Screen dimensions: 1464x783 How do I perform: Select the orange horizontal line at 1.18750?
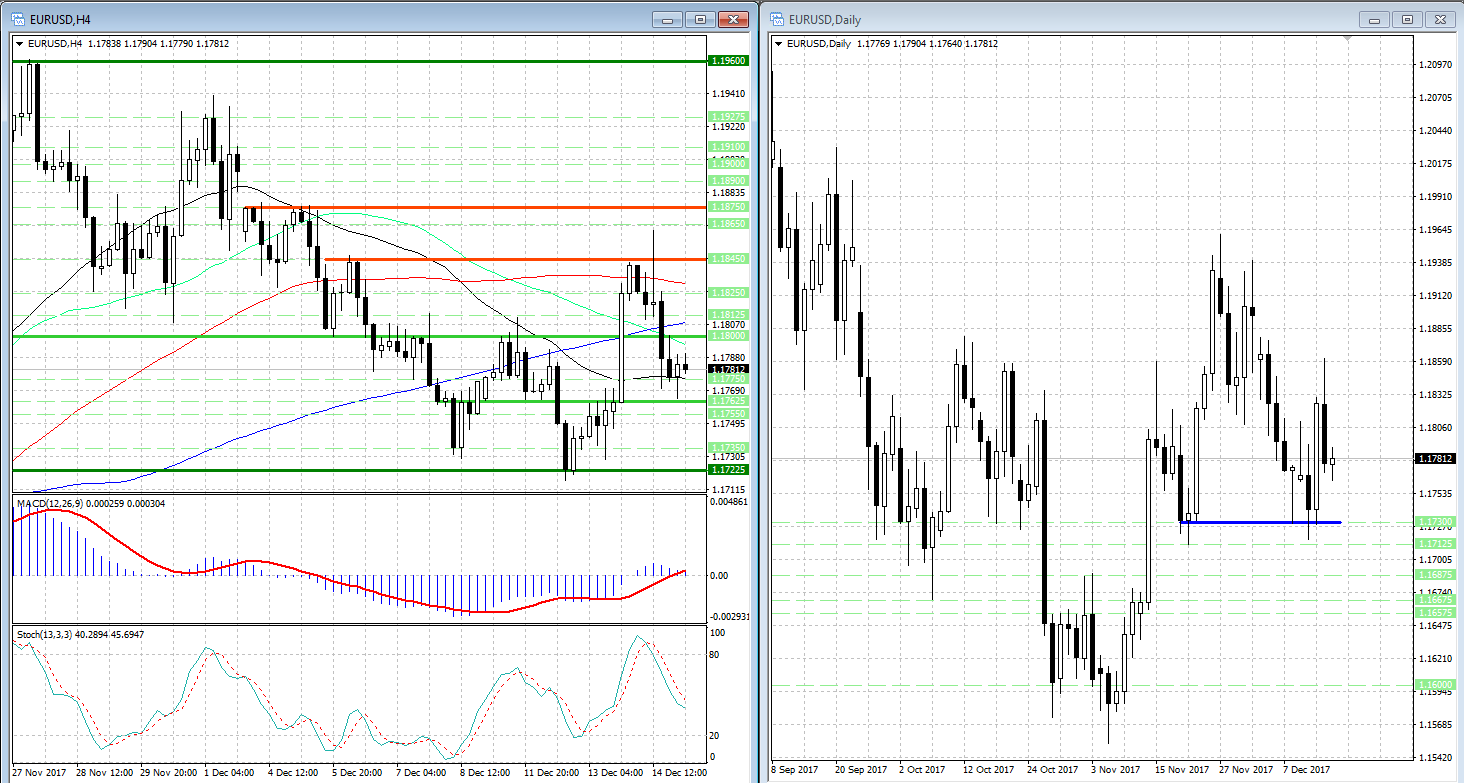500,207
